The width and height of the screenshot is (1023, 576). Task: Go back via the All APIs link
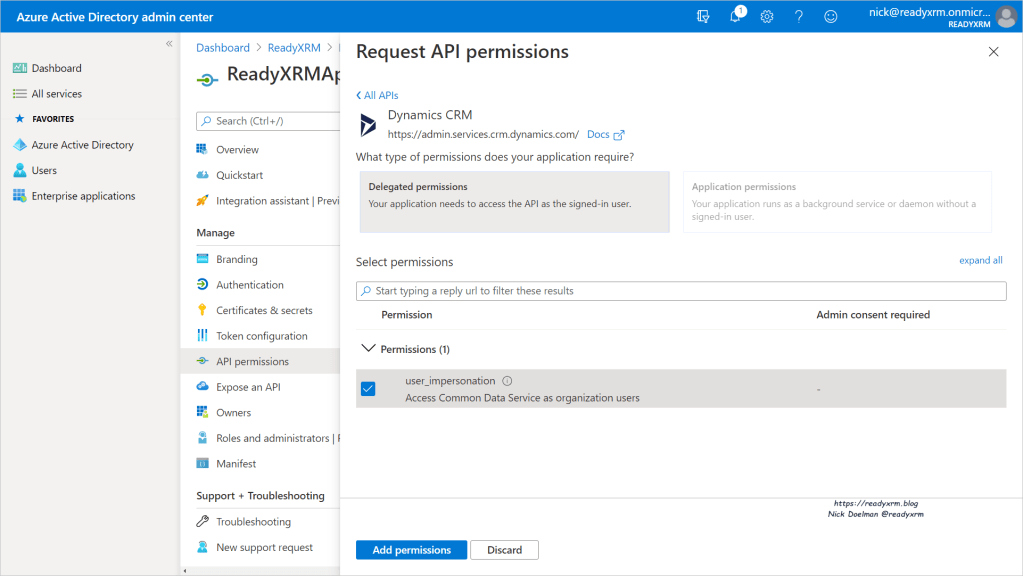377,95
